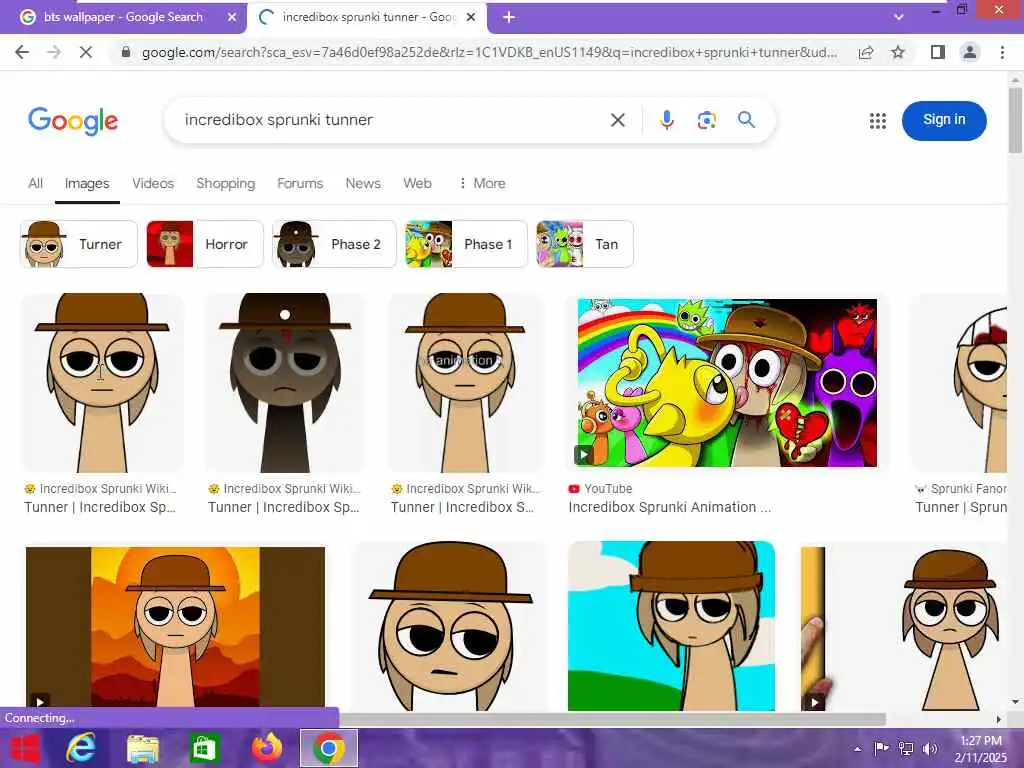
Task: Click the vertical page scrollbar
Action: 1015,120
